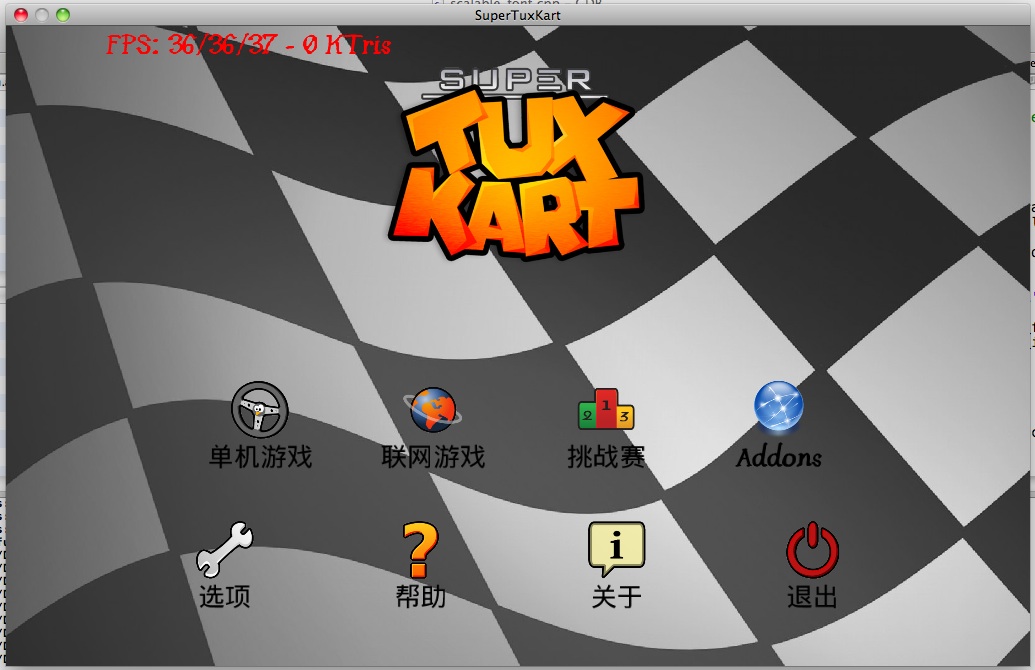
Task: Select the 联网游戏 text label
Action: [433, 458]
